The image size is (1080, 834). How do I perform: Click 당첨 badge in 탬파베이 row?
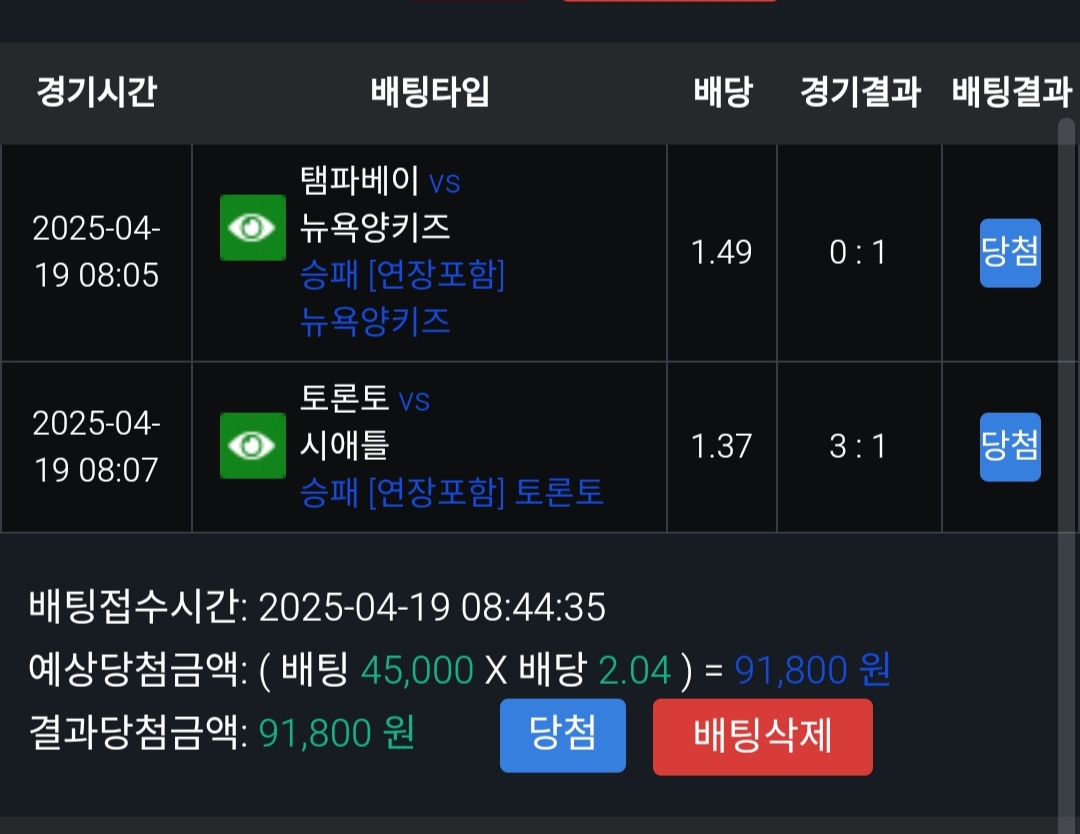1010,253
